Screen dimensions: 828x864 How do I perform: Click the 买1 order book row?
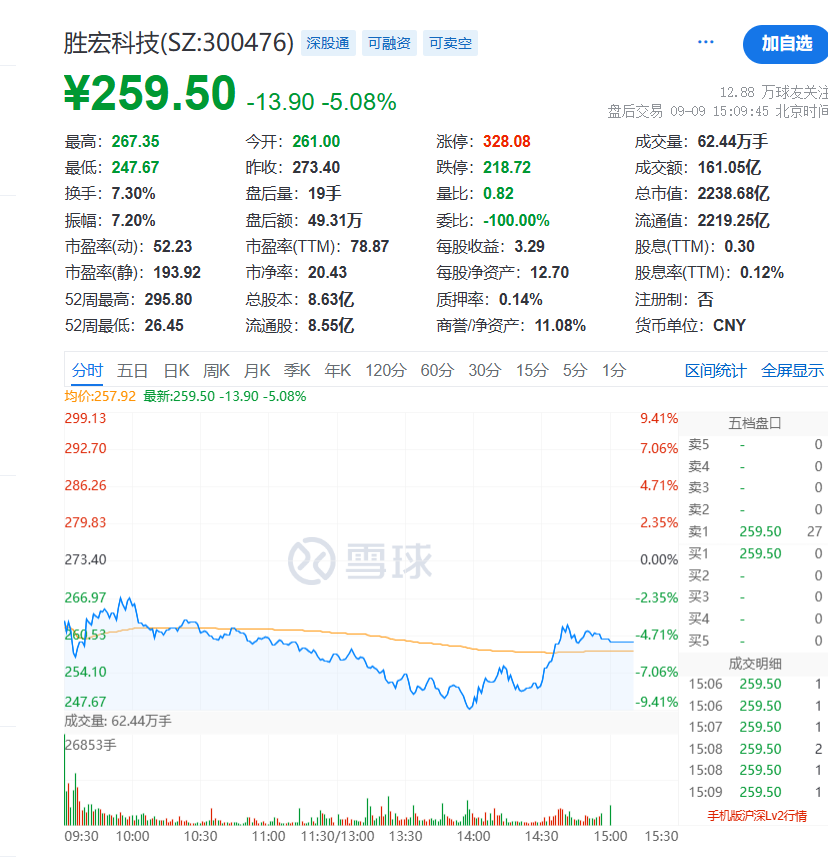click(x=755, y=553)
